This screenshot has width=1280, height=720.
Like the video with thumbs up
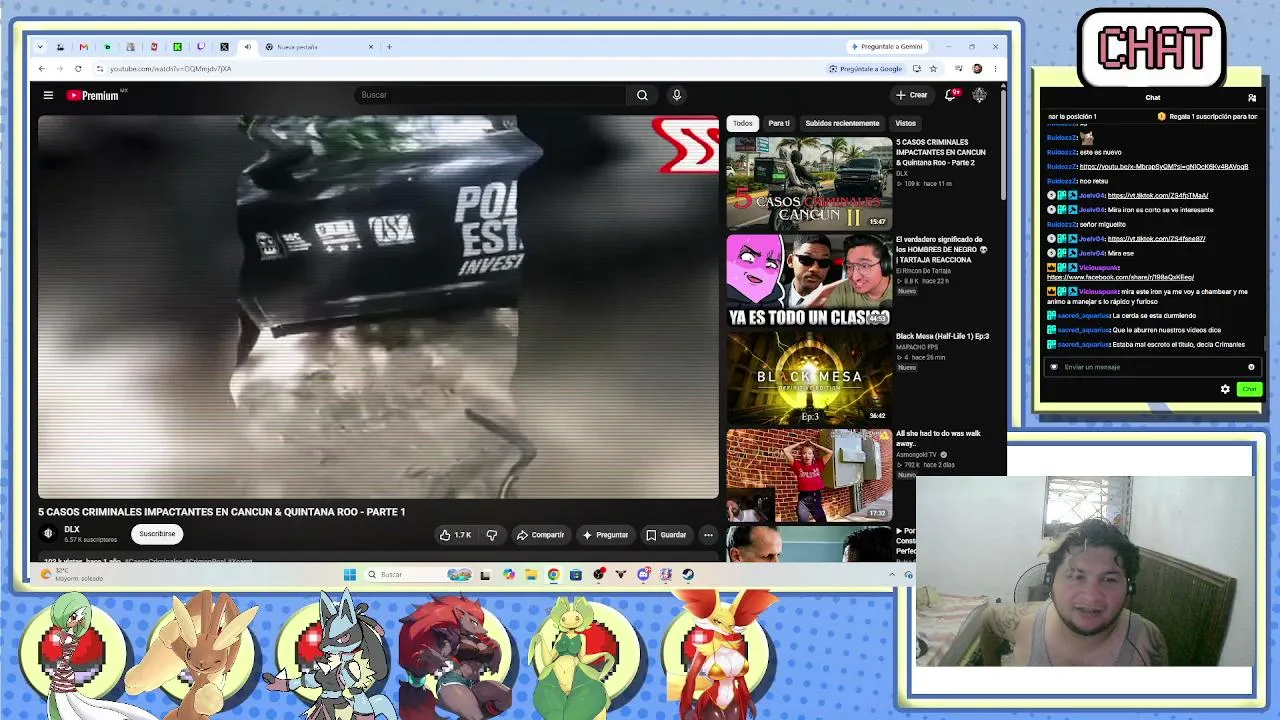[455, 535]
